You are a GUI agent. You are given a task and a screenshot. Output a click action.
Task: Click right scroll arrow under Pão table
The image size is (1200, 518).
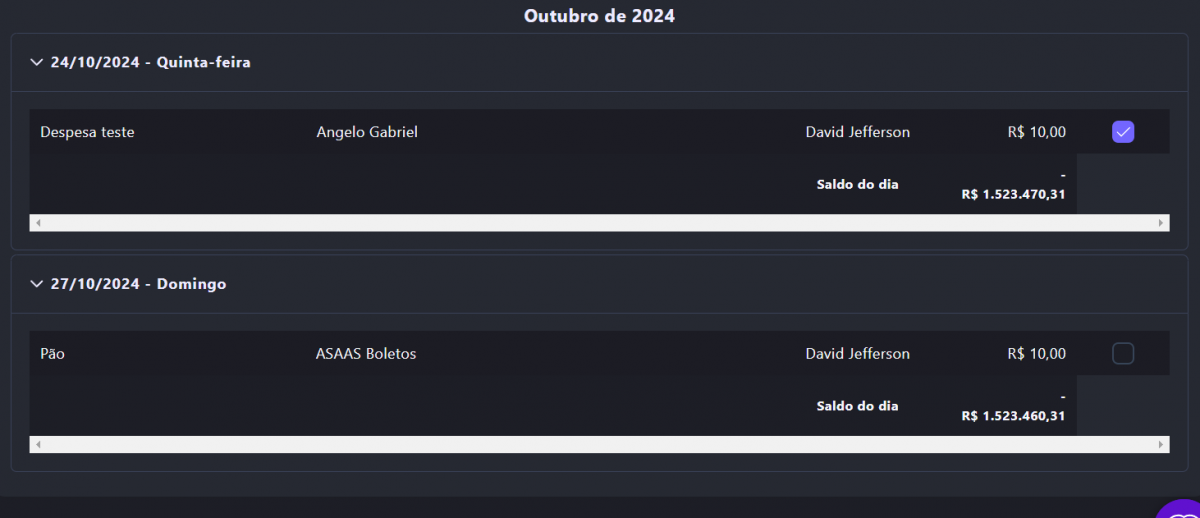1162,445
